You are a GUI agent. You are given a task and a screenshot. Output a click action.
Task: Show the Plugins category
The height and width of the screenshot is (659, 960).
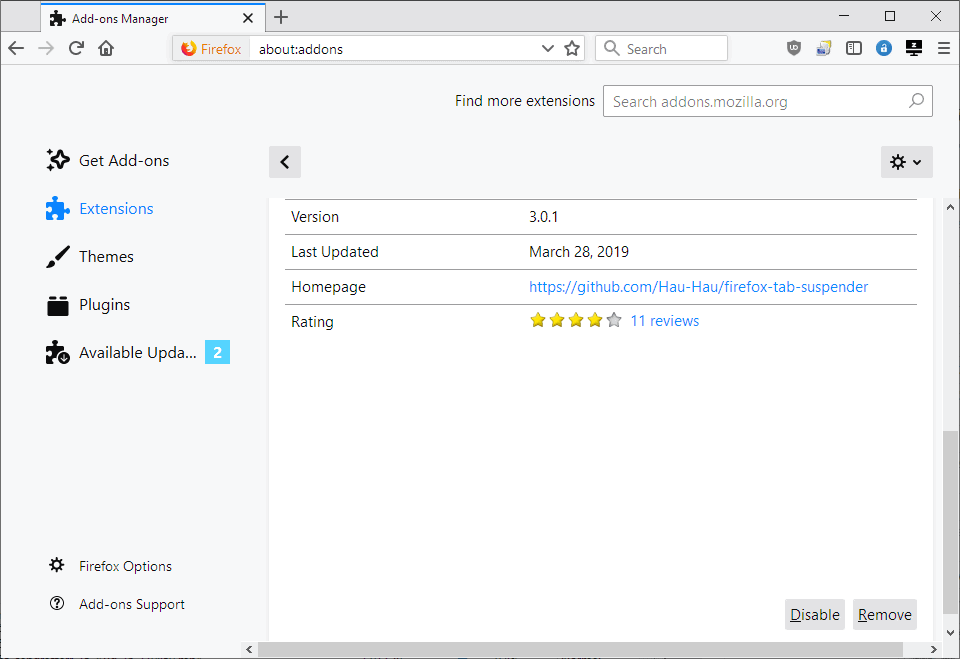coord(104,305)
